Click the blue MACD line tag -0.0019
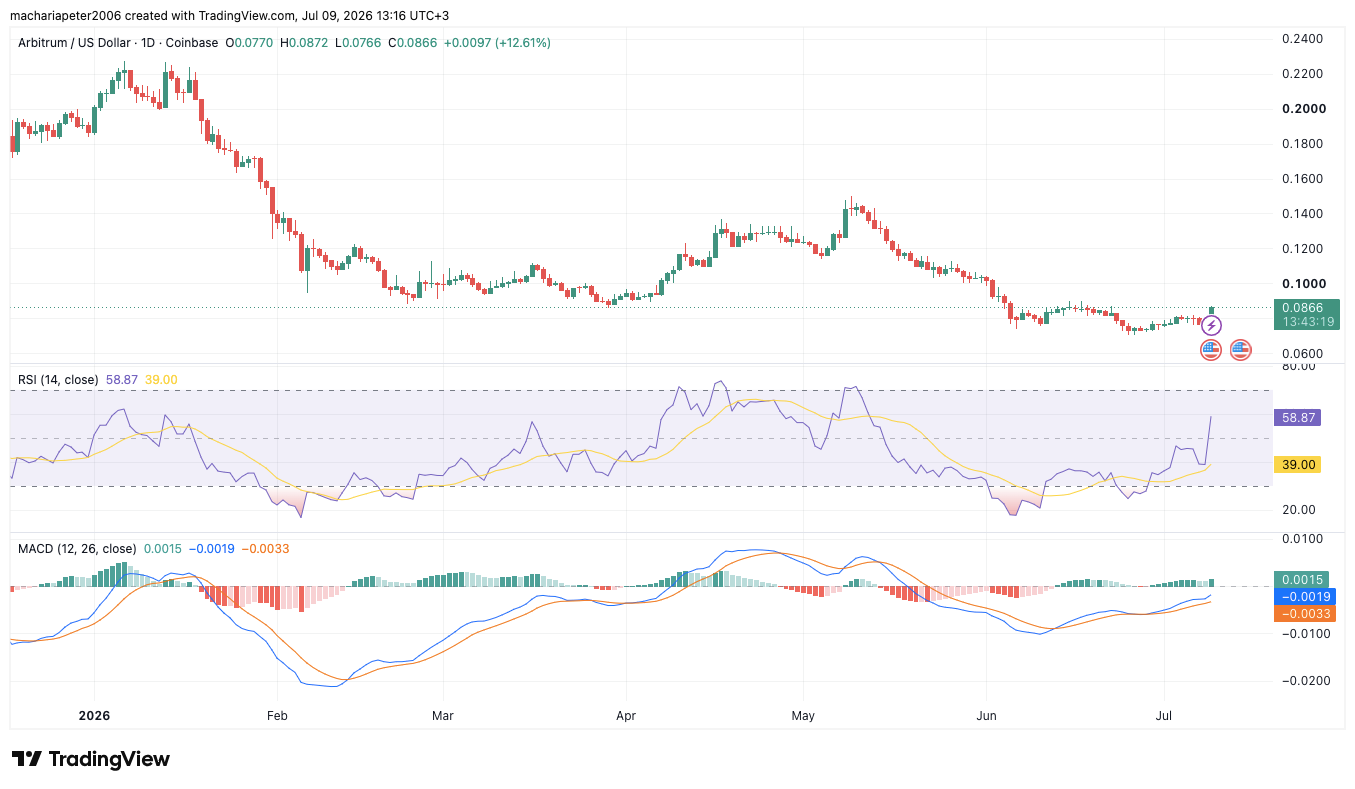 [1303, 596]
